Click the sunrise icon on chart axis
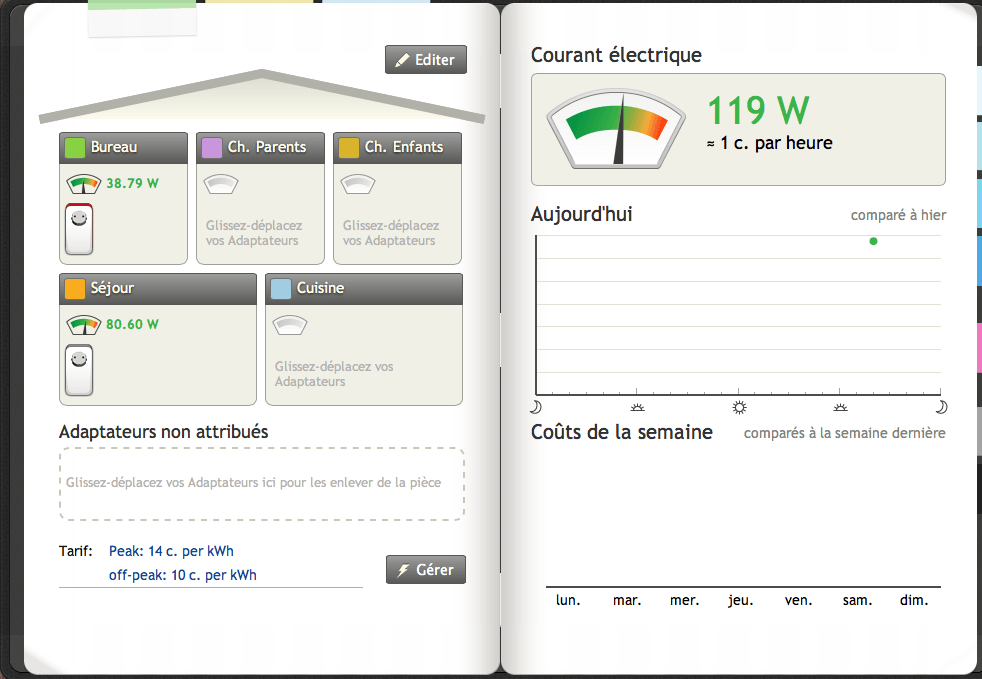 click(x=637, y=408)
